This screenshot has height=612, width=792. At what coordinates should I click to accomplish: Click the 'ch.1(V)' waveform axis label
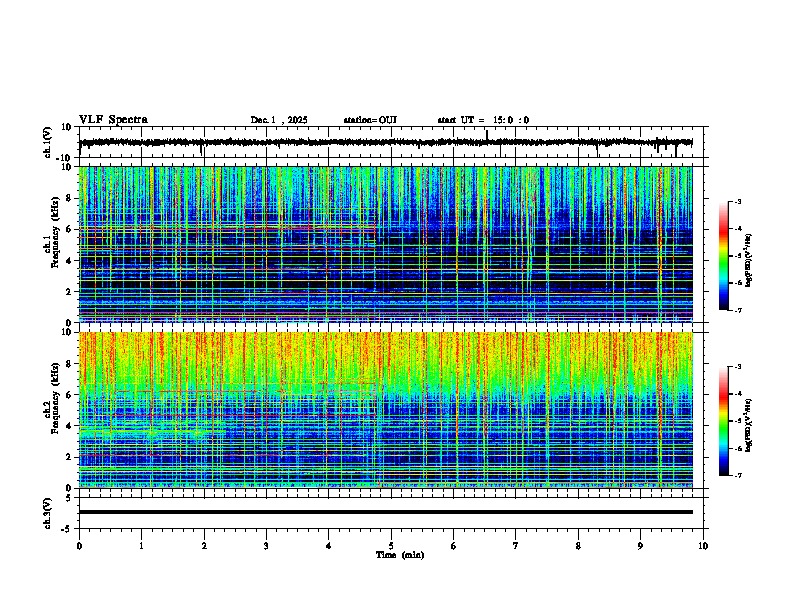[48, 142]
